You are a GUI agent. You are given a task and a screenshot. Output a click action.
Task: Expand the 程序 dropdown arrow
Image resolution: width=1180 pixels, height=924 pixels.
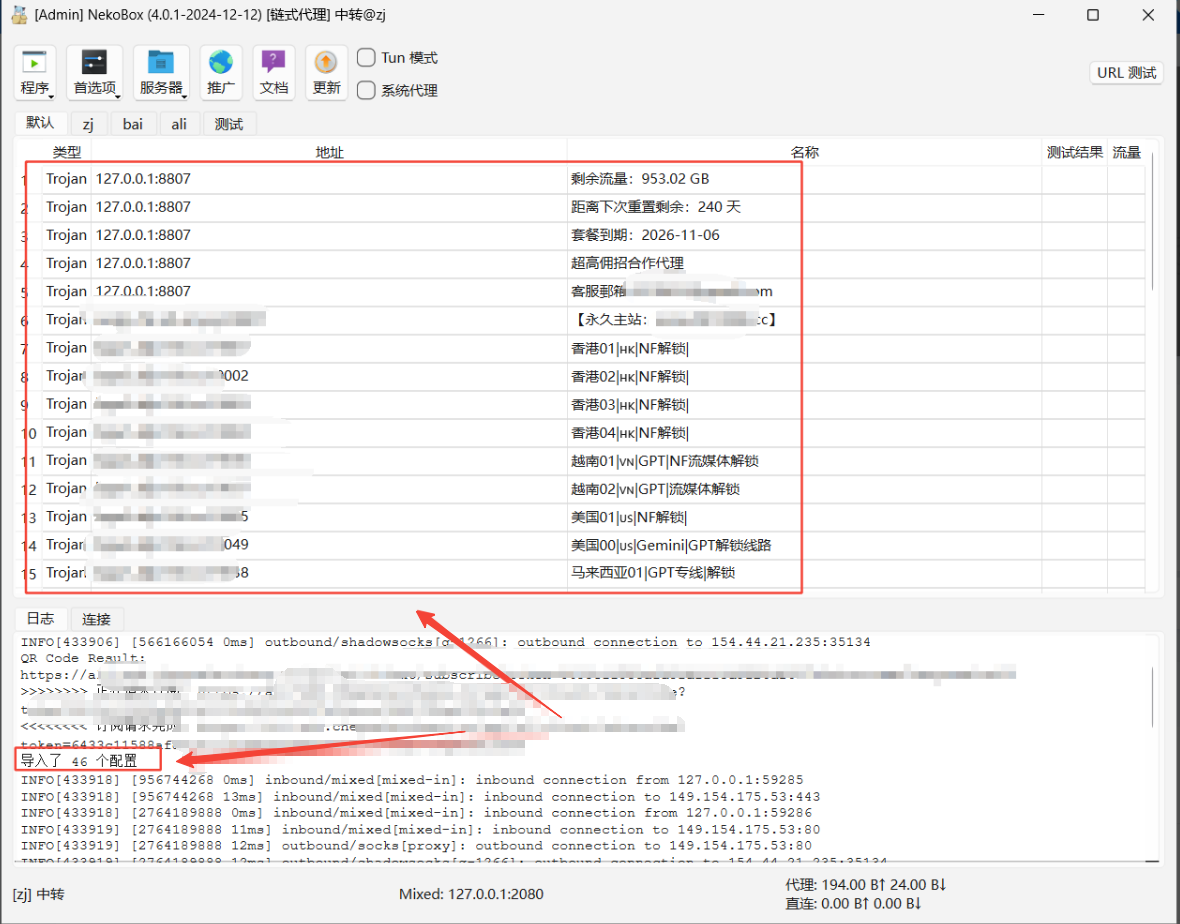tap(51, 96)
